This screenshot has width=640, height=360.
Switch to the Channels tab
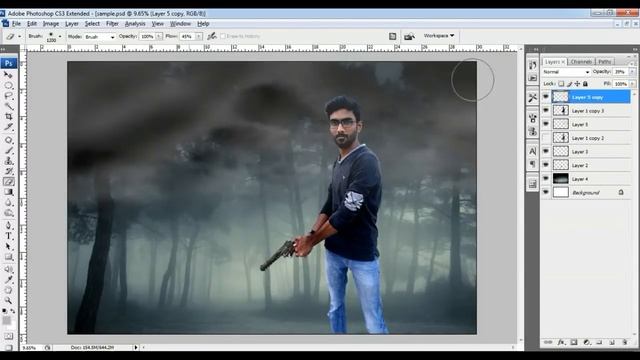click(x=581, y=62)
